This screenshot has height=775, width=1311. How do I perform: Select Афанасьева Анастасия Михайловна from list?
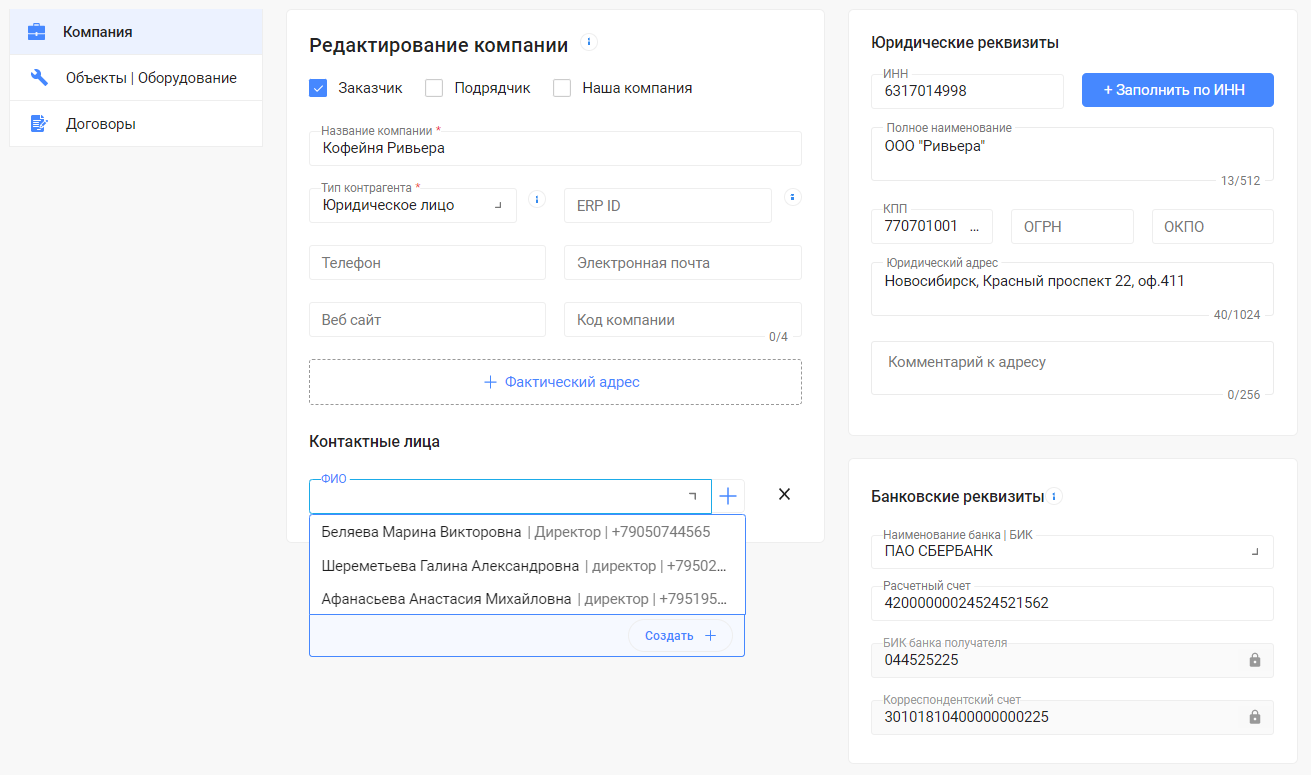(527, 599)
